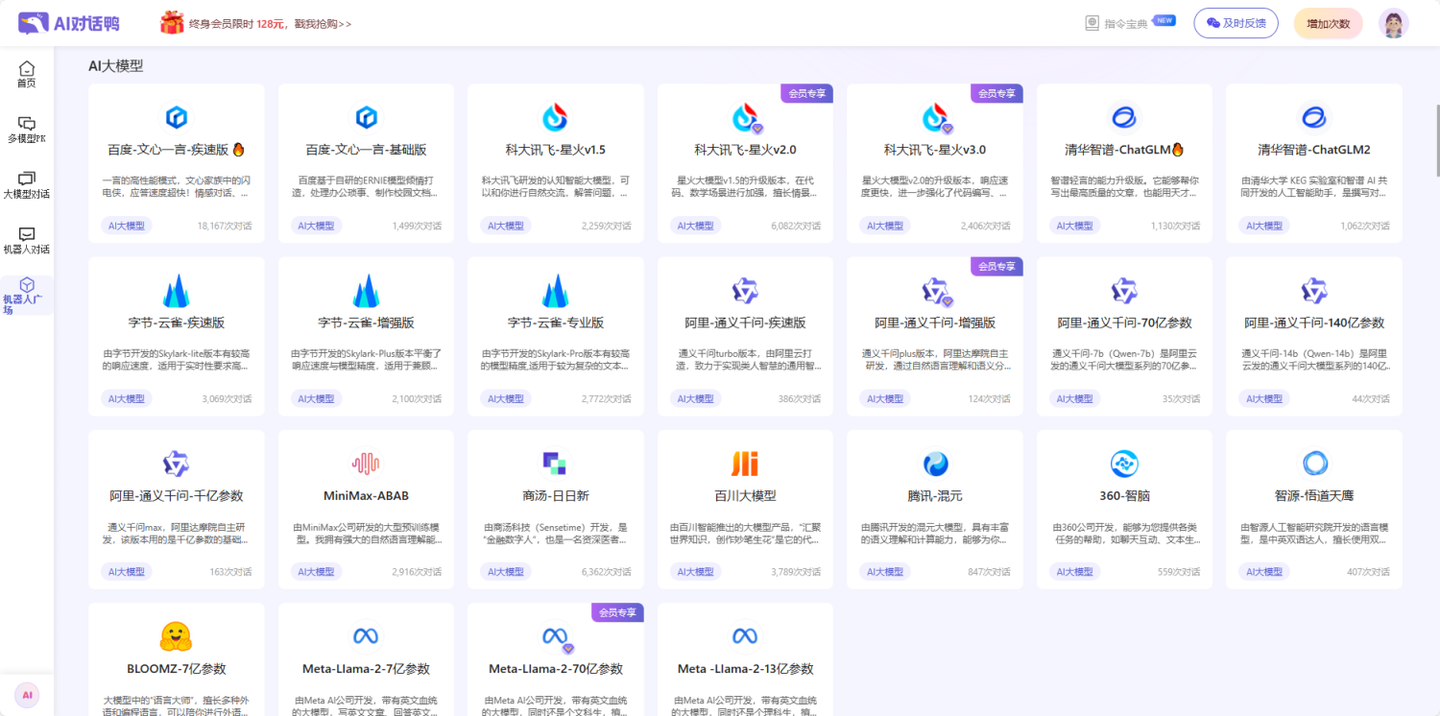Click the 及时反馈 button
This screenshot has width=1440, height=716.
tap(1236, 23)
